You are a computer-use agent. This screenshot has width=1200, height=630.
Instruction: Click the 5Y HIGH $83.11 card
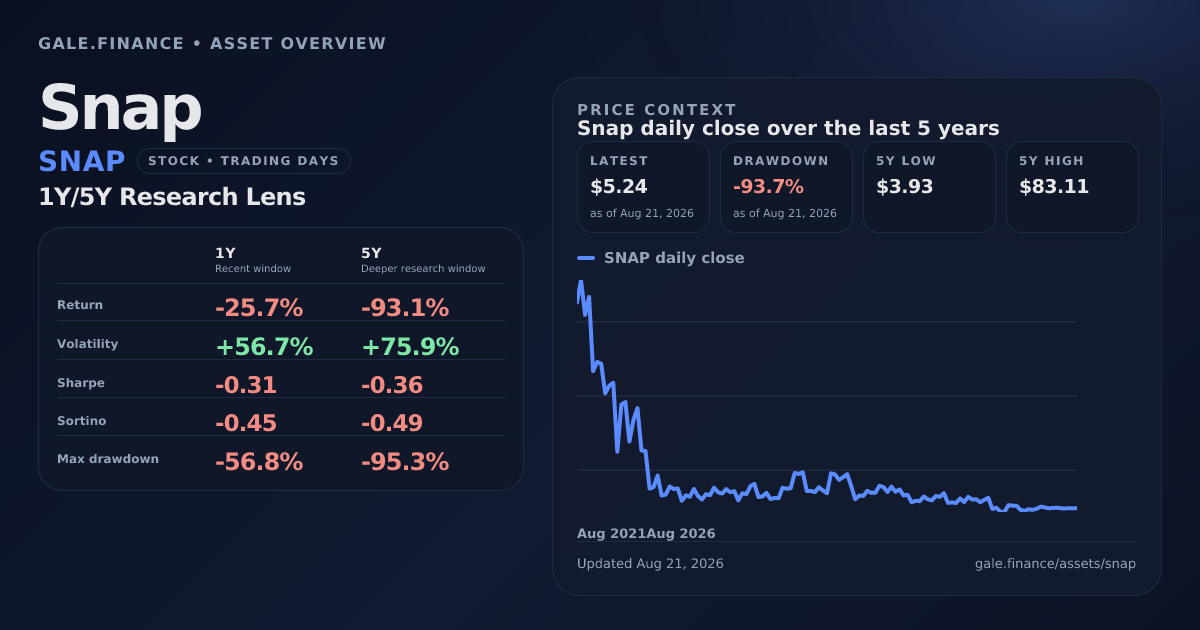[1072, 187]
